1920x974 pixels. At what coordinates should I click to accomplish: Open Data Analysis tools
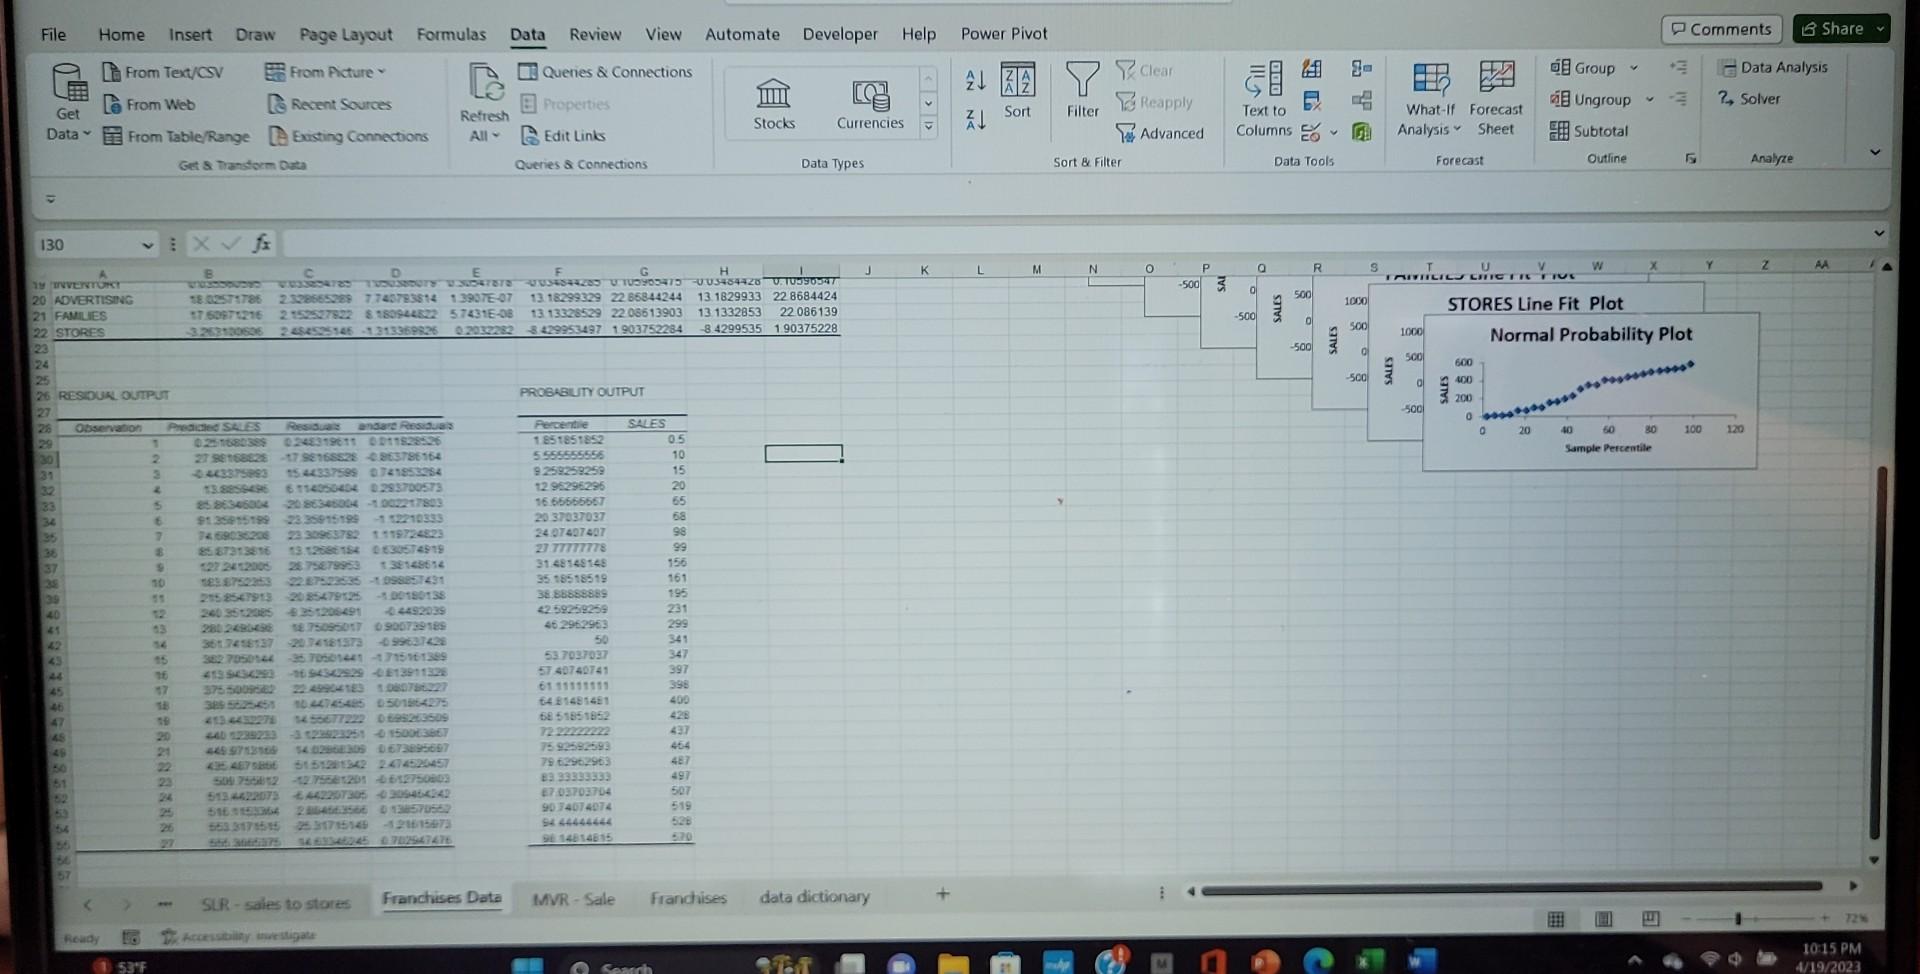tap(1772, 67)
